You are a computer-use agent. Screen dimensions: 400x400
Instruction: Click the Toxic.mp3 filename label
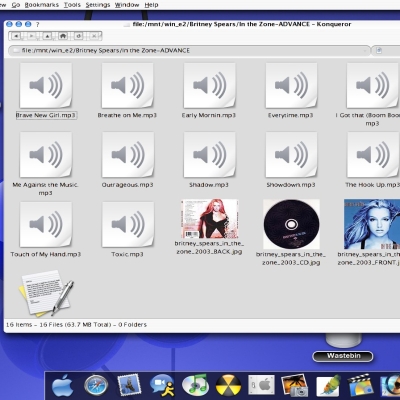point(127,254)
